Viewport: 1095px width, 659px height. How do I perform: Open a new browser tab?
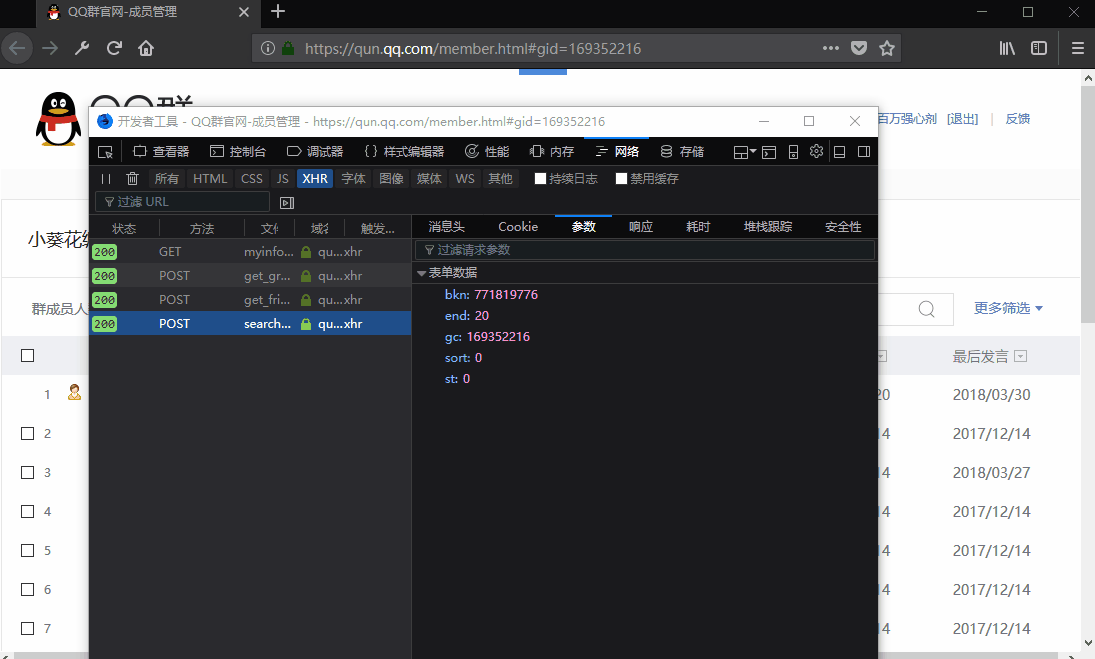click(278, 11)
